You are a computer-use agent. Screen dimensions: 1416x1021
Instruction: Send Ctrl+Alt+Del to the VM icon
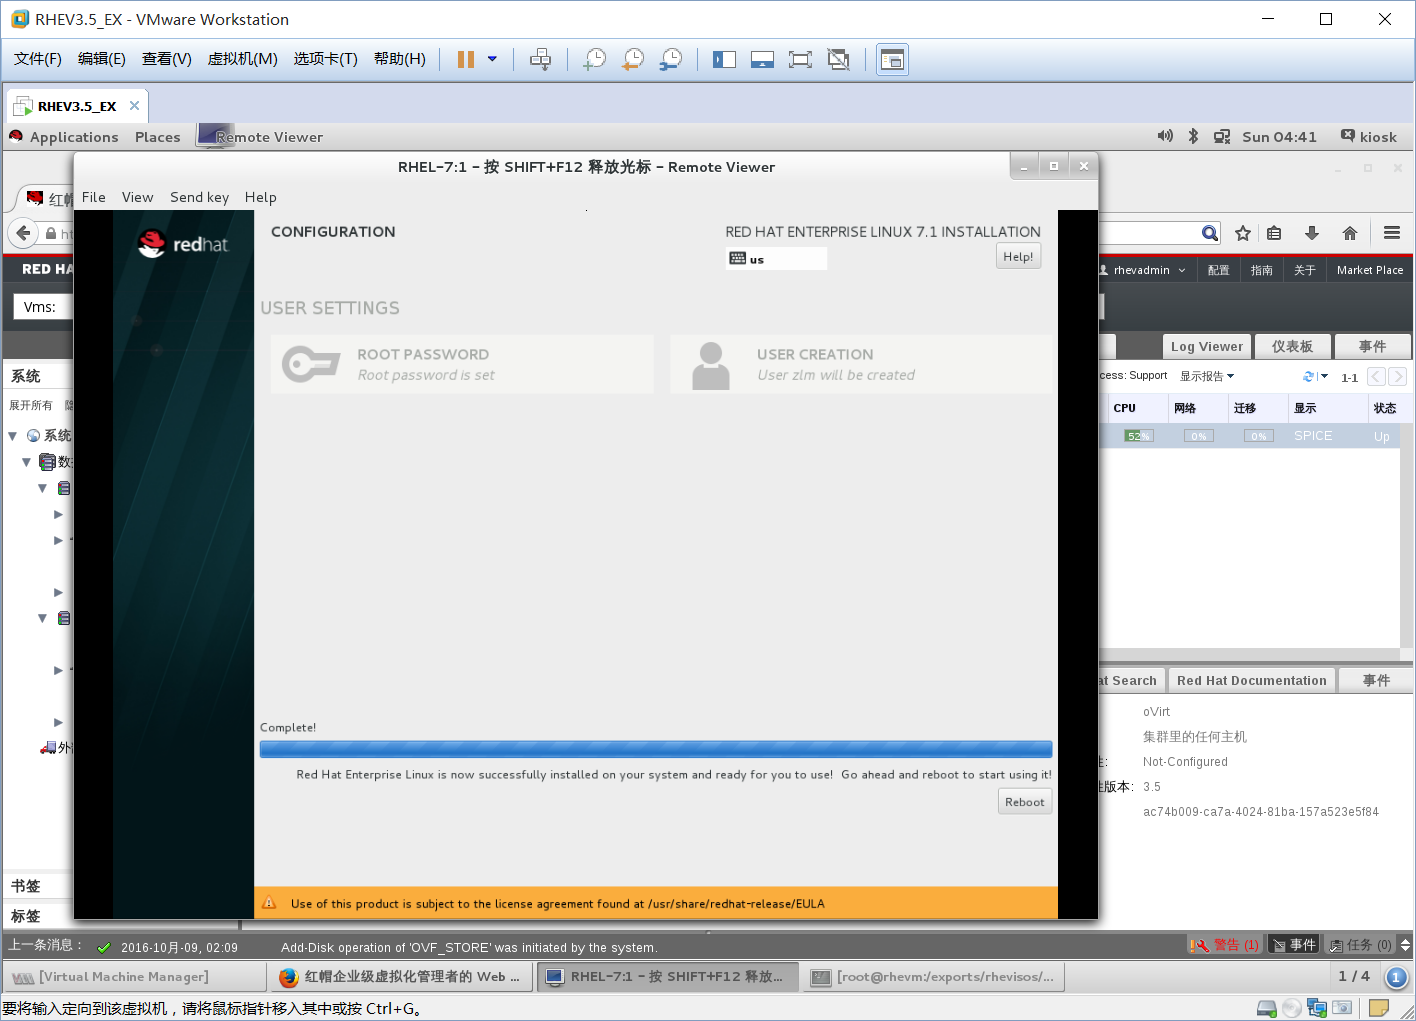tap(540, 59)
